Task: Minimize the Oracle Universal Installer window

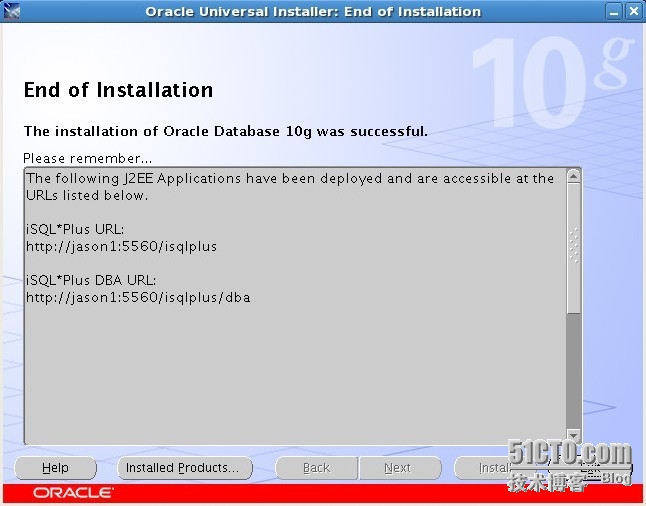Action: point(614,12)
